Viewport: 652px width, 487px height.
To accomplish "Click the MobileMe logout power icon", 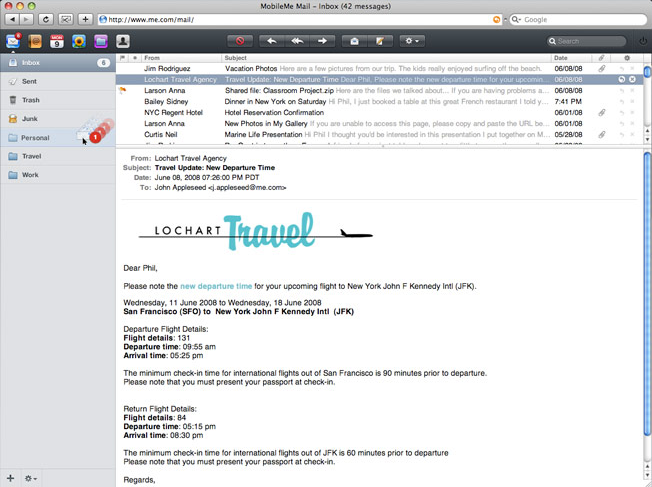I will [643, 41].
